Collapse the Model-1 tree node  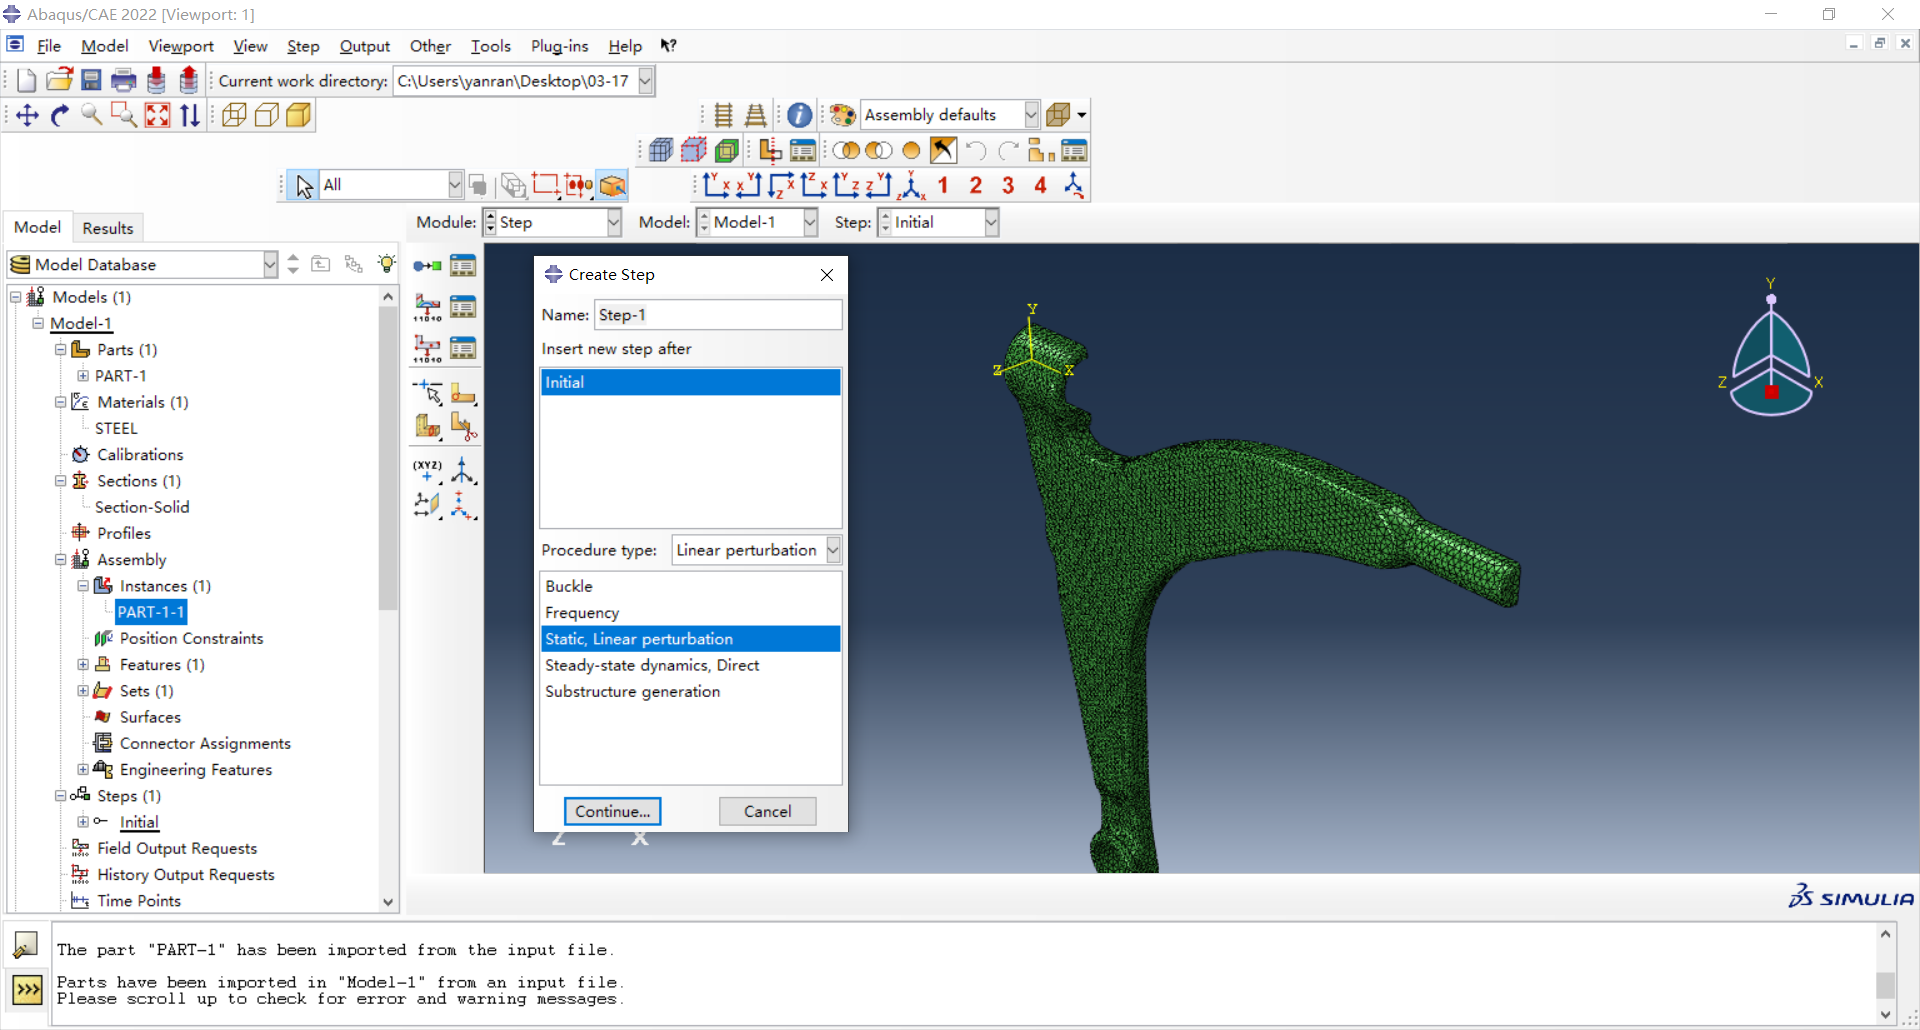pos(38,323)
